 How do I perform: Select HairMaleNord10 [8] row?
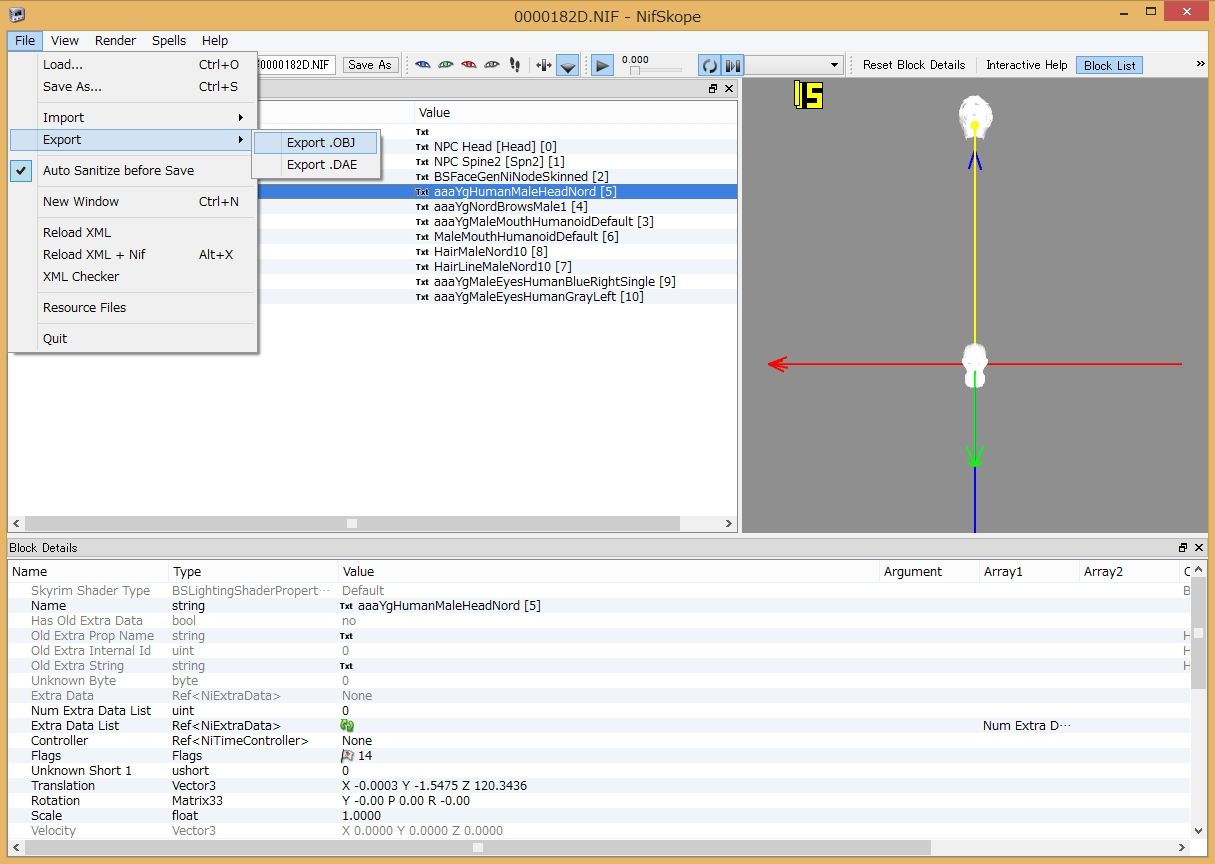(x=490, y=251)
